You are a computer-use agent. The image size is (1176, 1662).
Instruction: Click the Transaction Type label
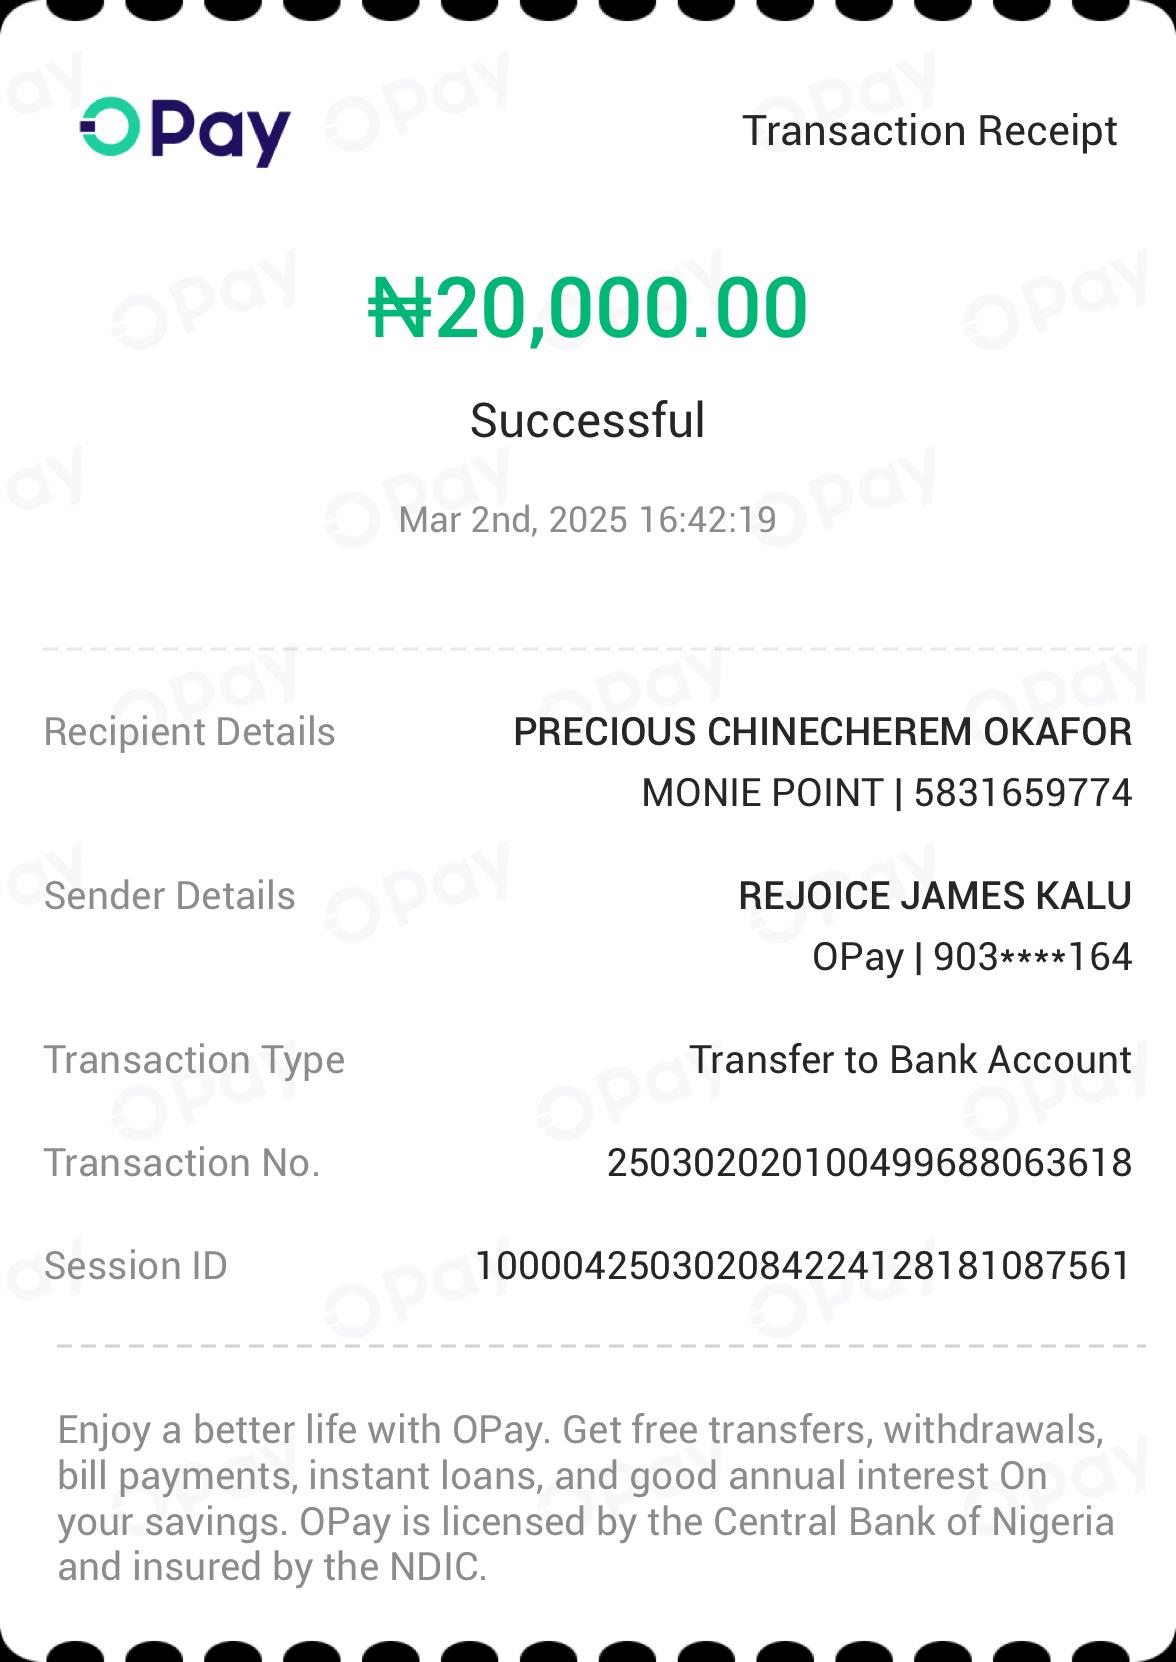point(194,1060)
